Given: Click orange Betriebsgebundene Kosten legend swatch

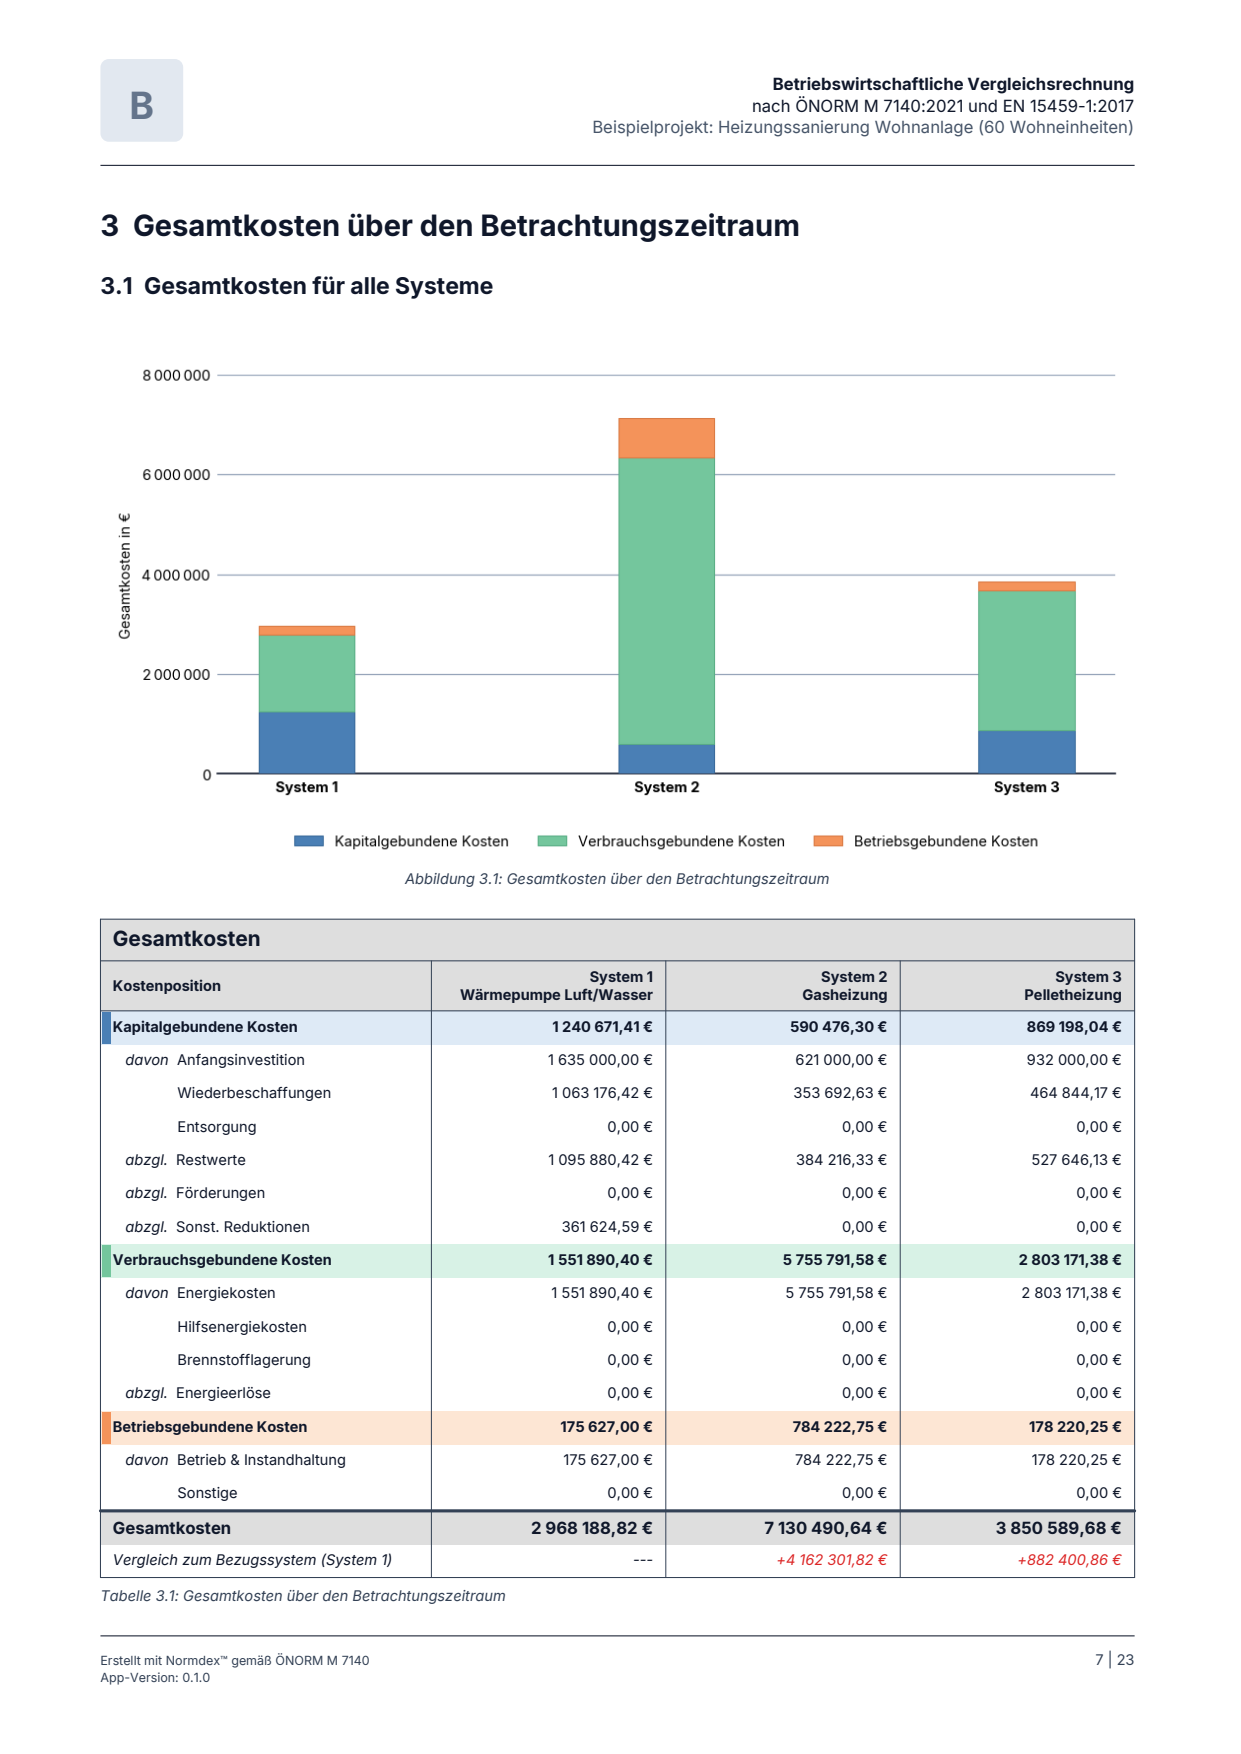Looking at the screenshot, I should coord(828,841).
